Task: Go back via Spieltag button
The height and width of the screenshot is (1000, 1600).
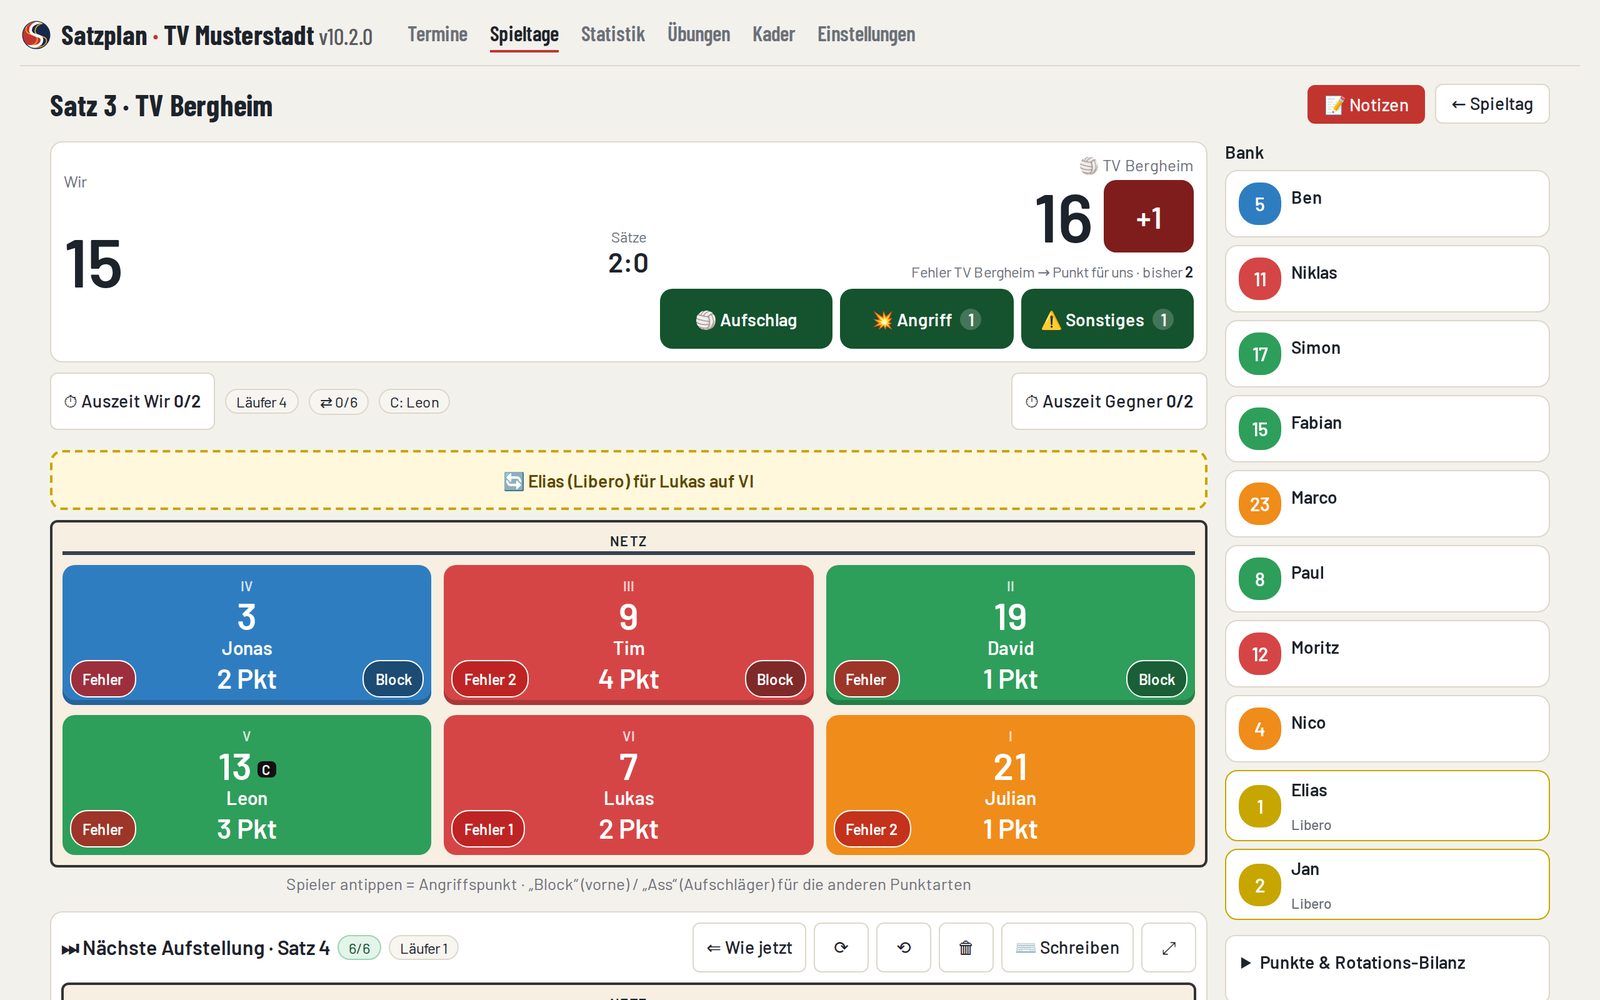Action: 1492,104
